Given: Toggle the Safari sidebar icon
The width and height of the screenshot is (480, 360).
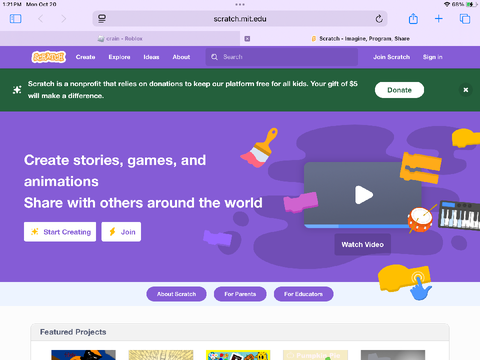Looking at the screenshot, I should click(x=16, y=19).
